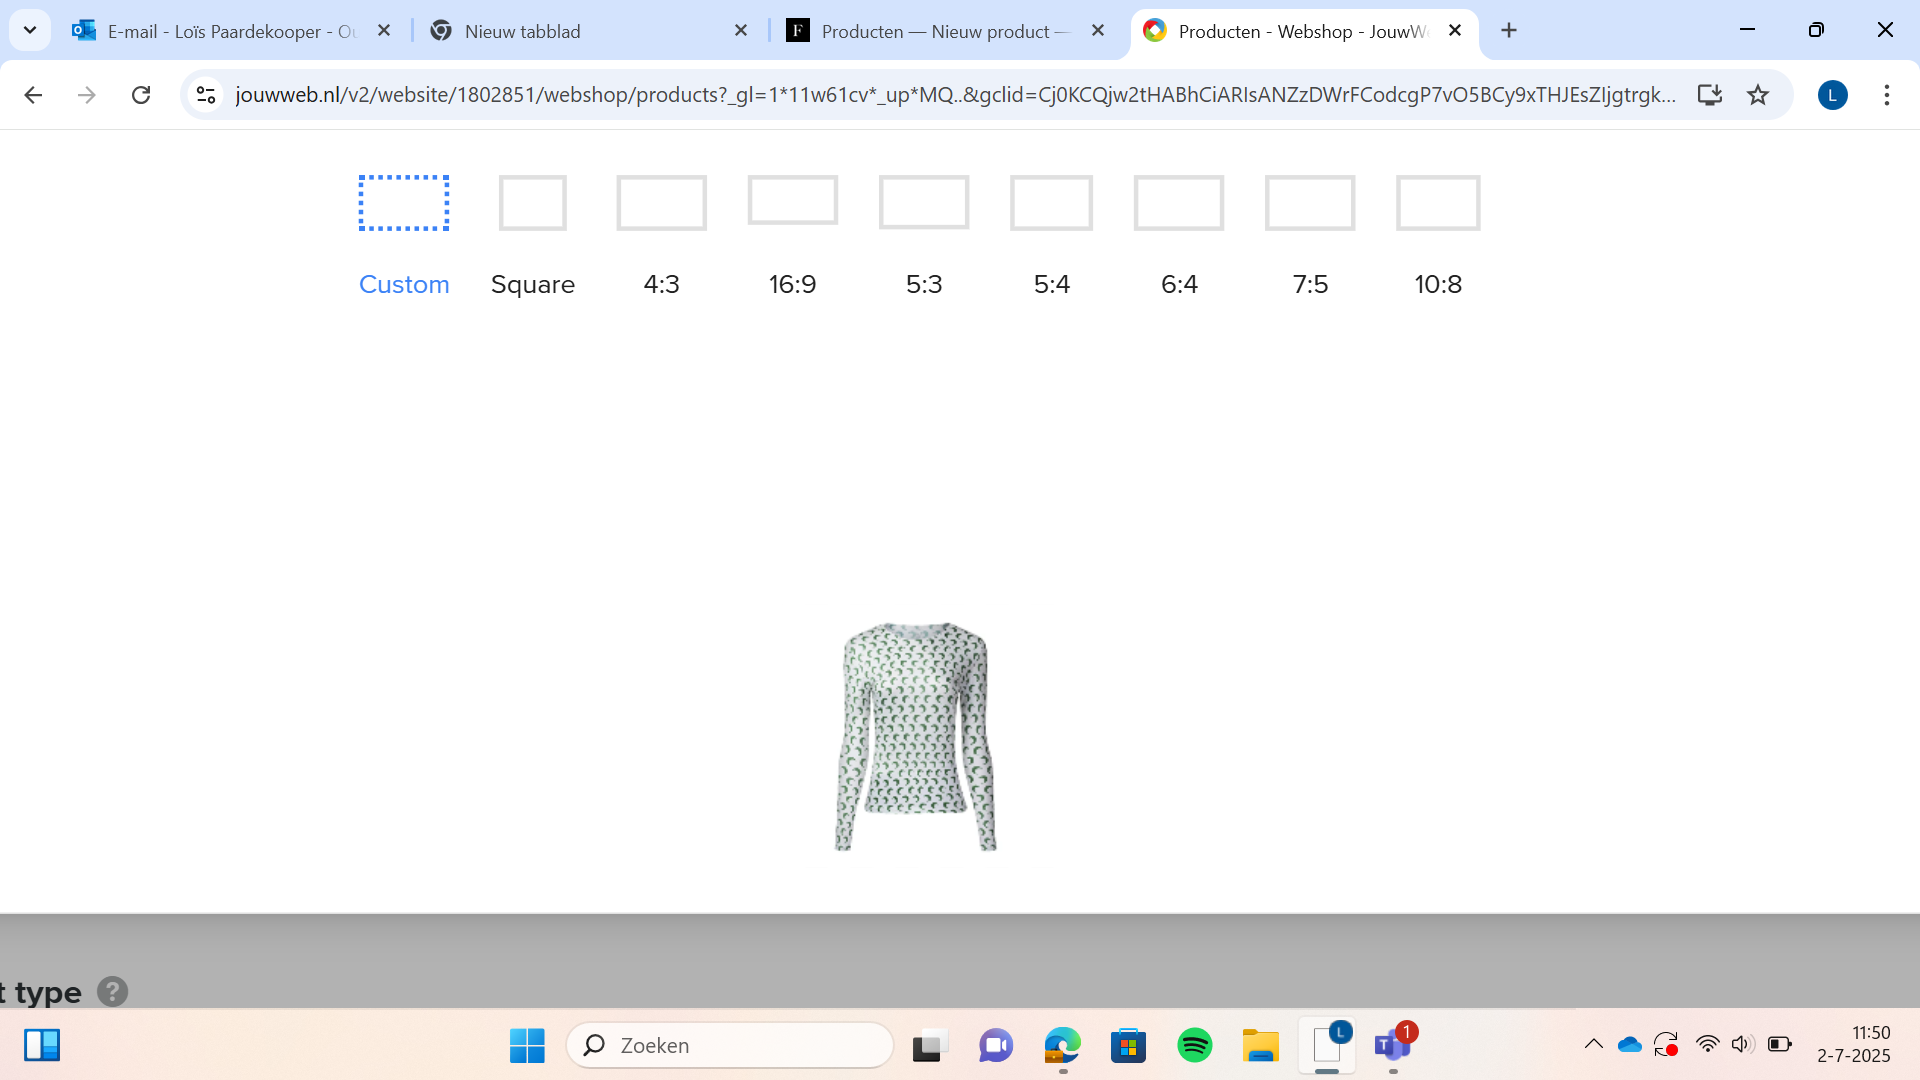Pick the 16:9 aspect ratio box
The height and width of the screenshot is (1080, 1920).
[x=792, y=200]
